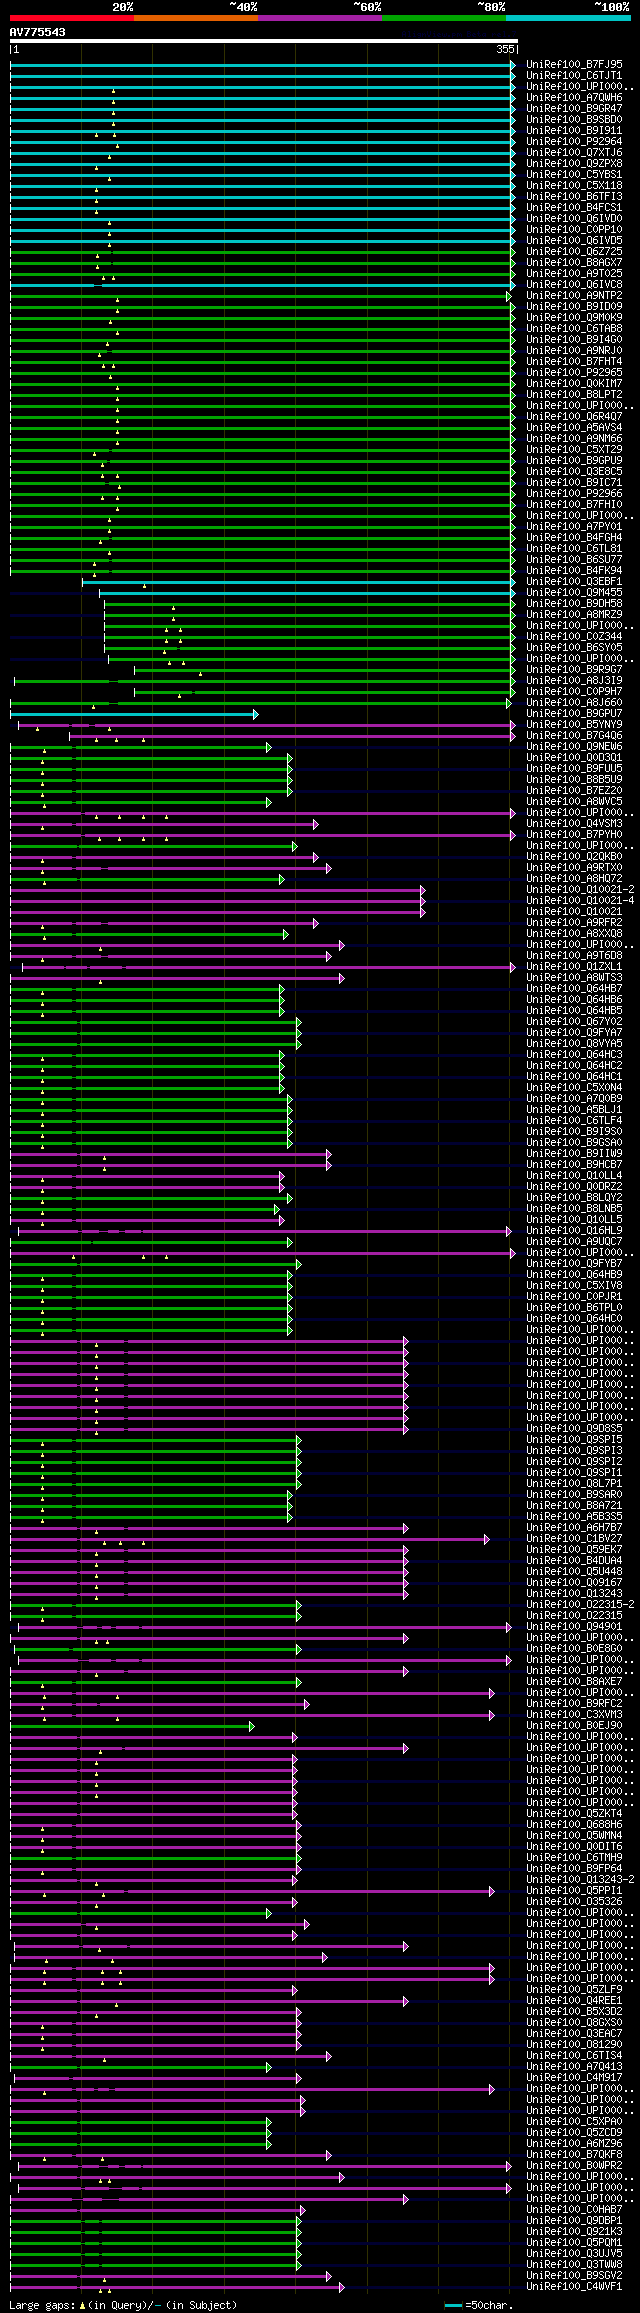The height and width of the screenshot is (2313, 640).
Task: Click the green ~80% identity legend segment
Action: pos(444,17)
